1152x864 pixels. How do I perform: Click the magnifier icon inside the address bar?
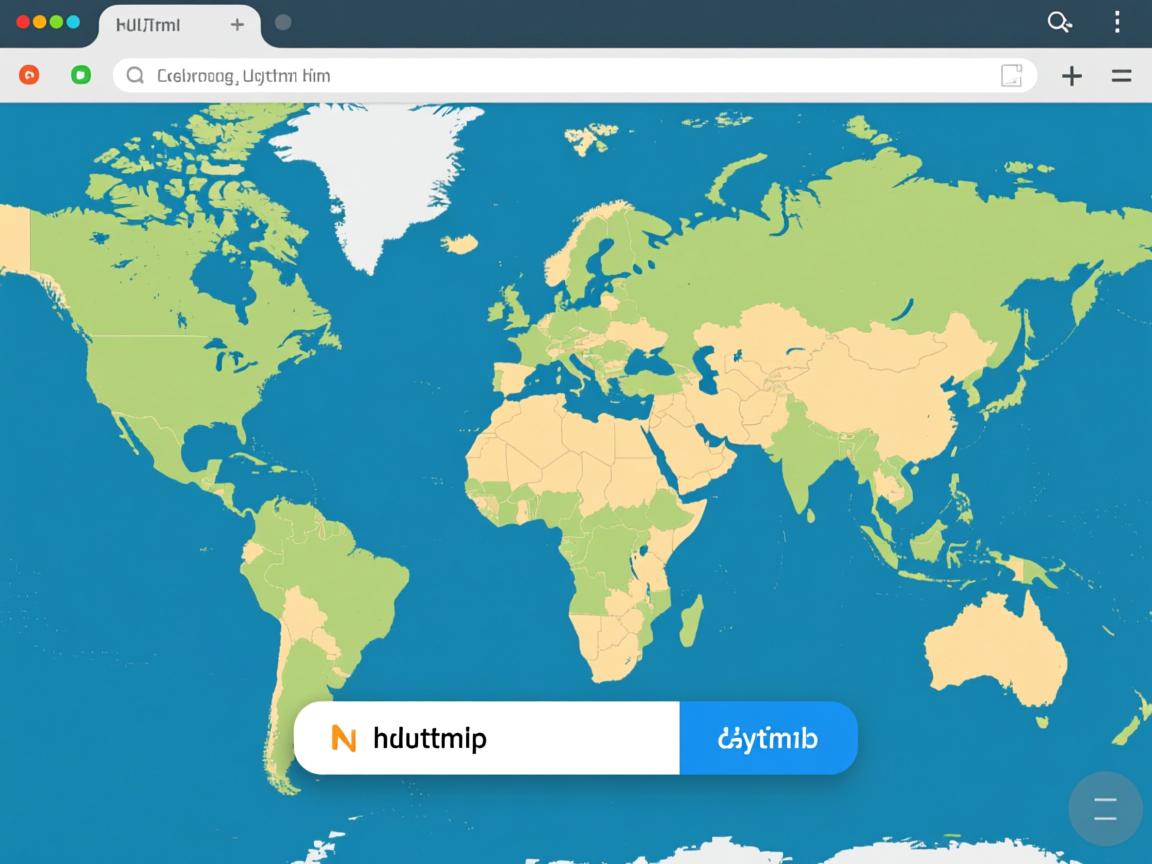[x=135, y=76]
